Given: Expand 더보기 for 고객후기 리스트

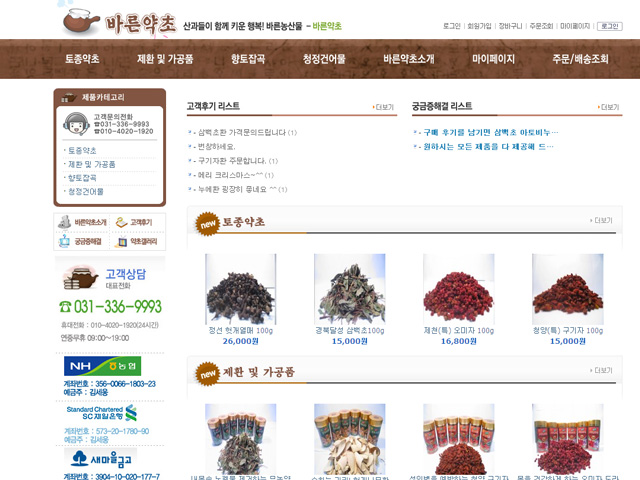Looking at the screenshot, I should click(x=383, y=107).
